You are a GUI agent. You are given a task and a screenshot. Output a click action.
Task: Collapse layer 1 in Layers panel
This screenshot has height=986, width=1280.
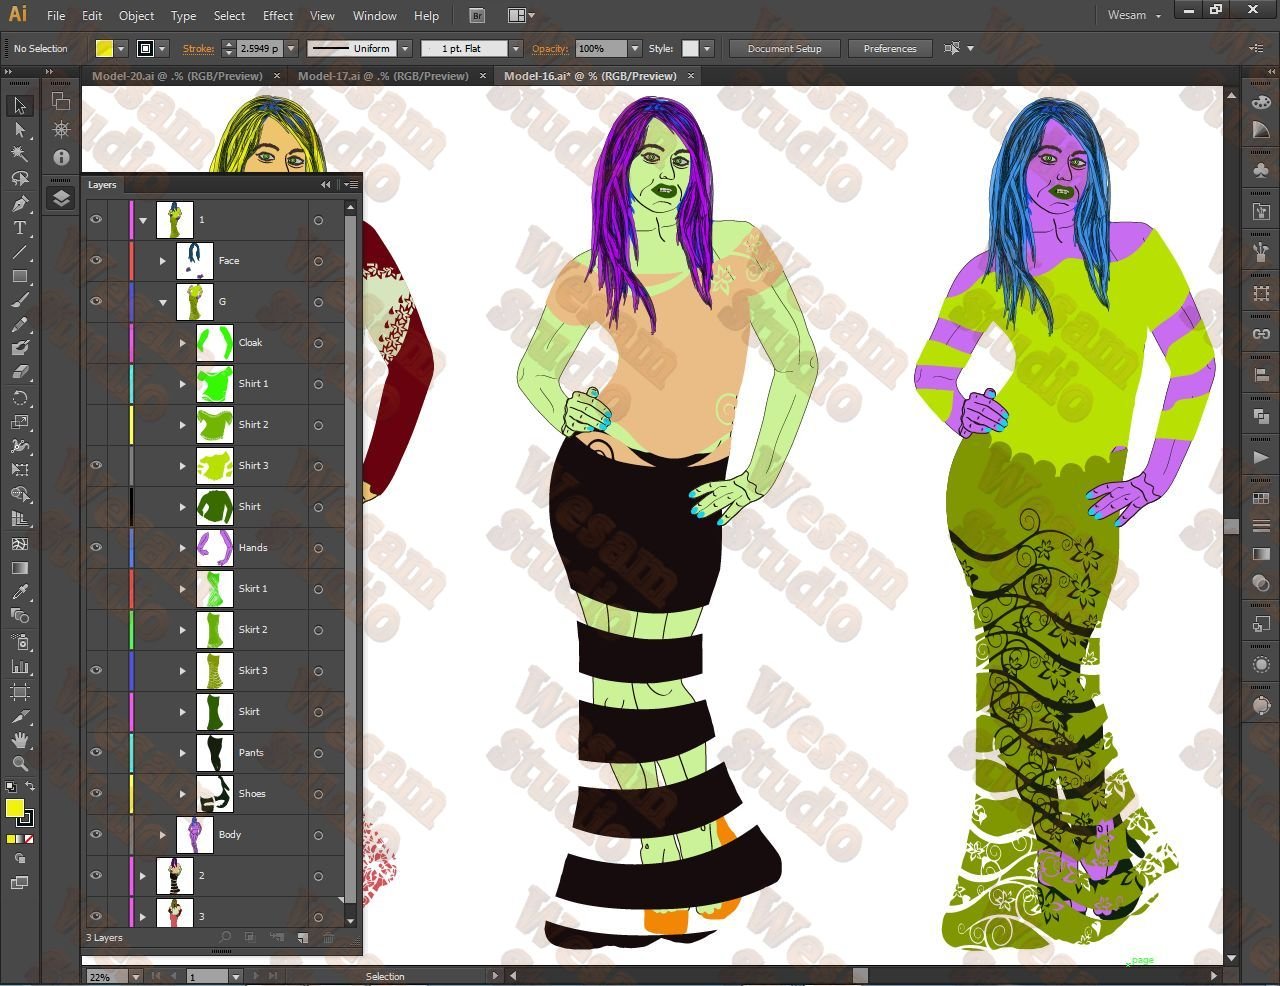click(x=143, y=220)
